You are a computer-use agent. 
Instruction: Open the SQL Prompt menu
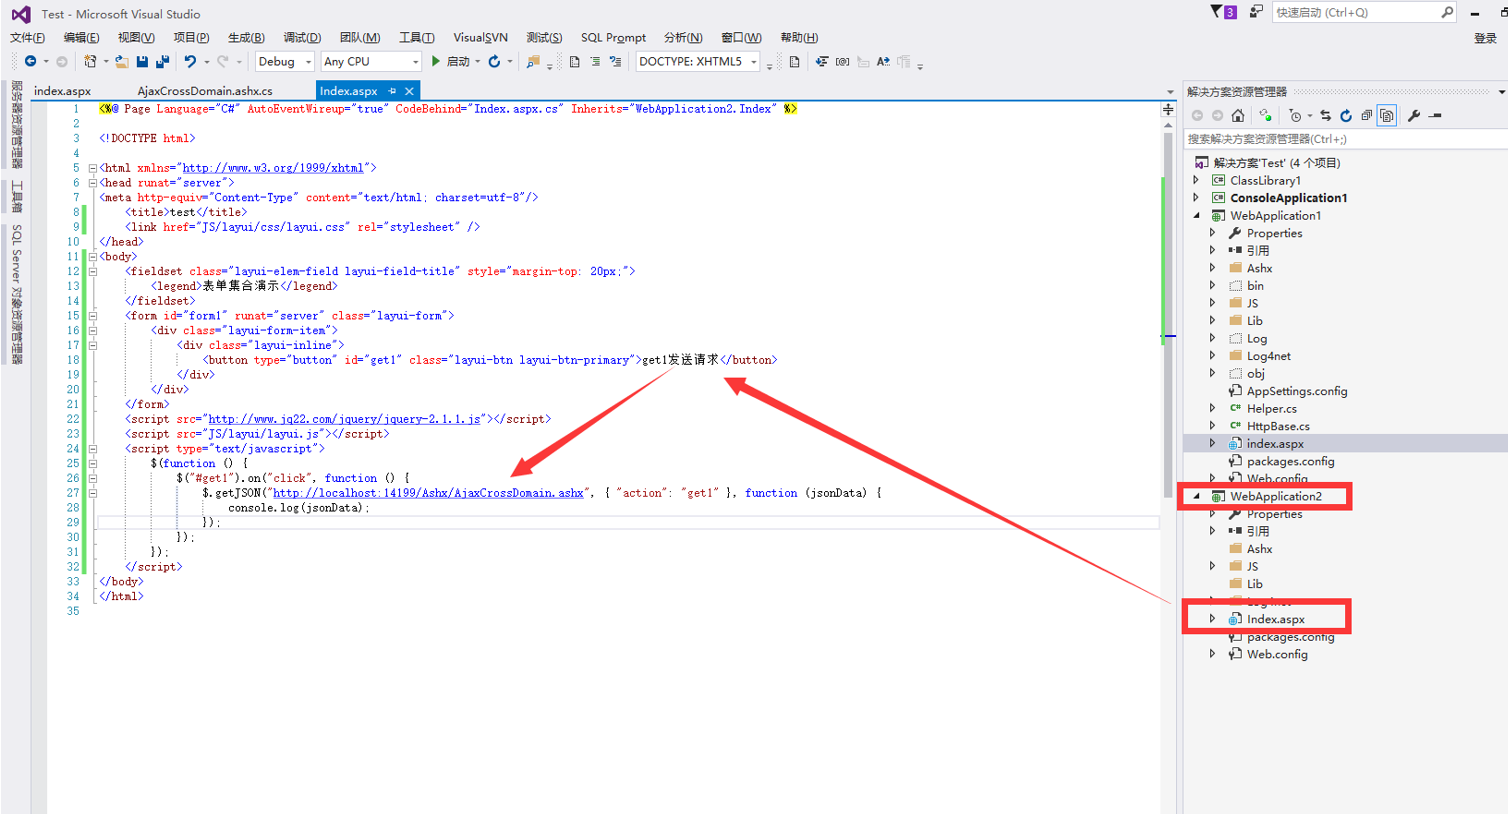[x=613, y=38]
